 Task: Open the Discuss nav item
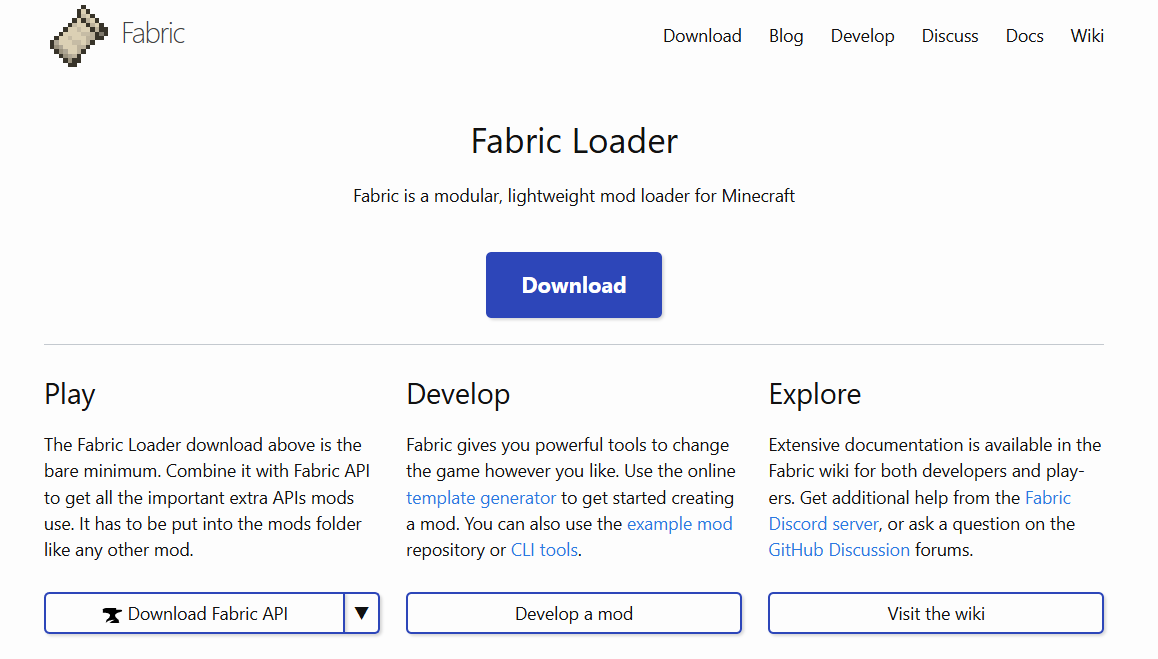tap(949, 35)
